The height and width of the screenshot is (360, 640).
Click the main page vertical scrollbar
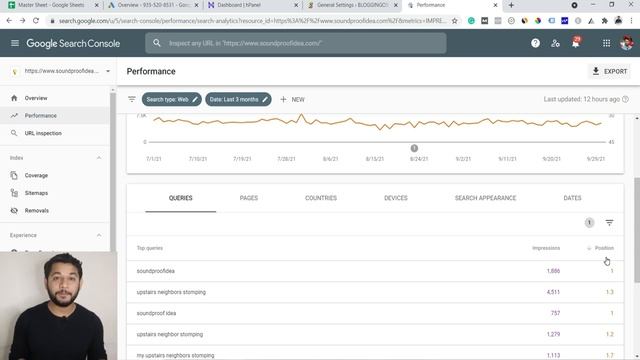(x=637, y=230)
